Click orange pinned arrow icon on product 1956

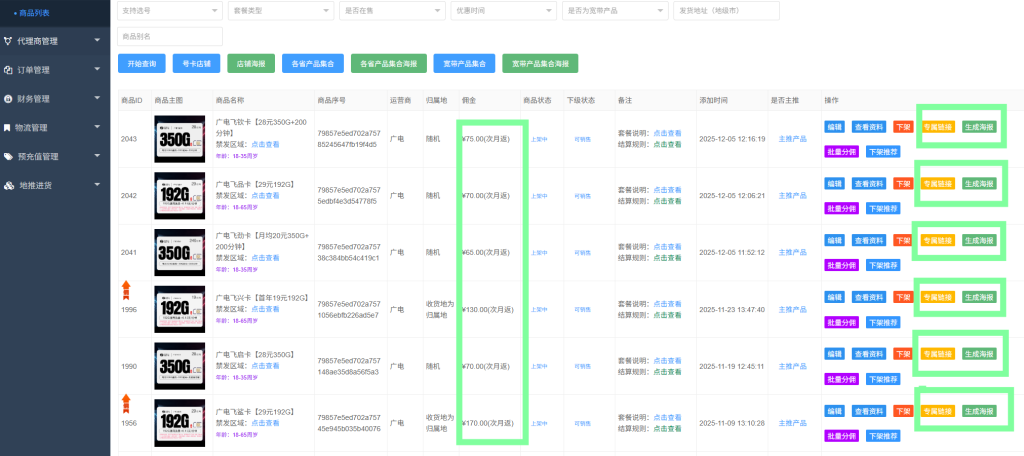(x=127, y=404)
